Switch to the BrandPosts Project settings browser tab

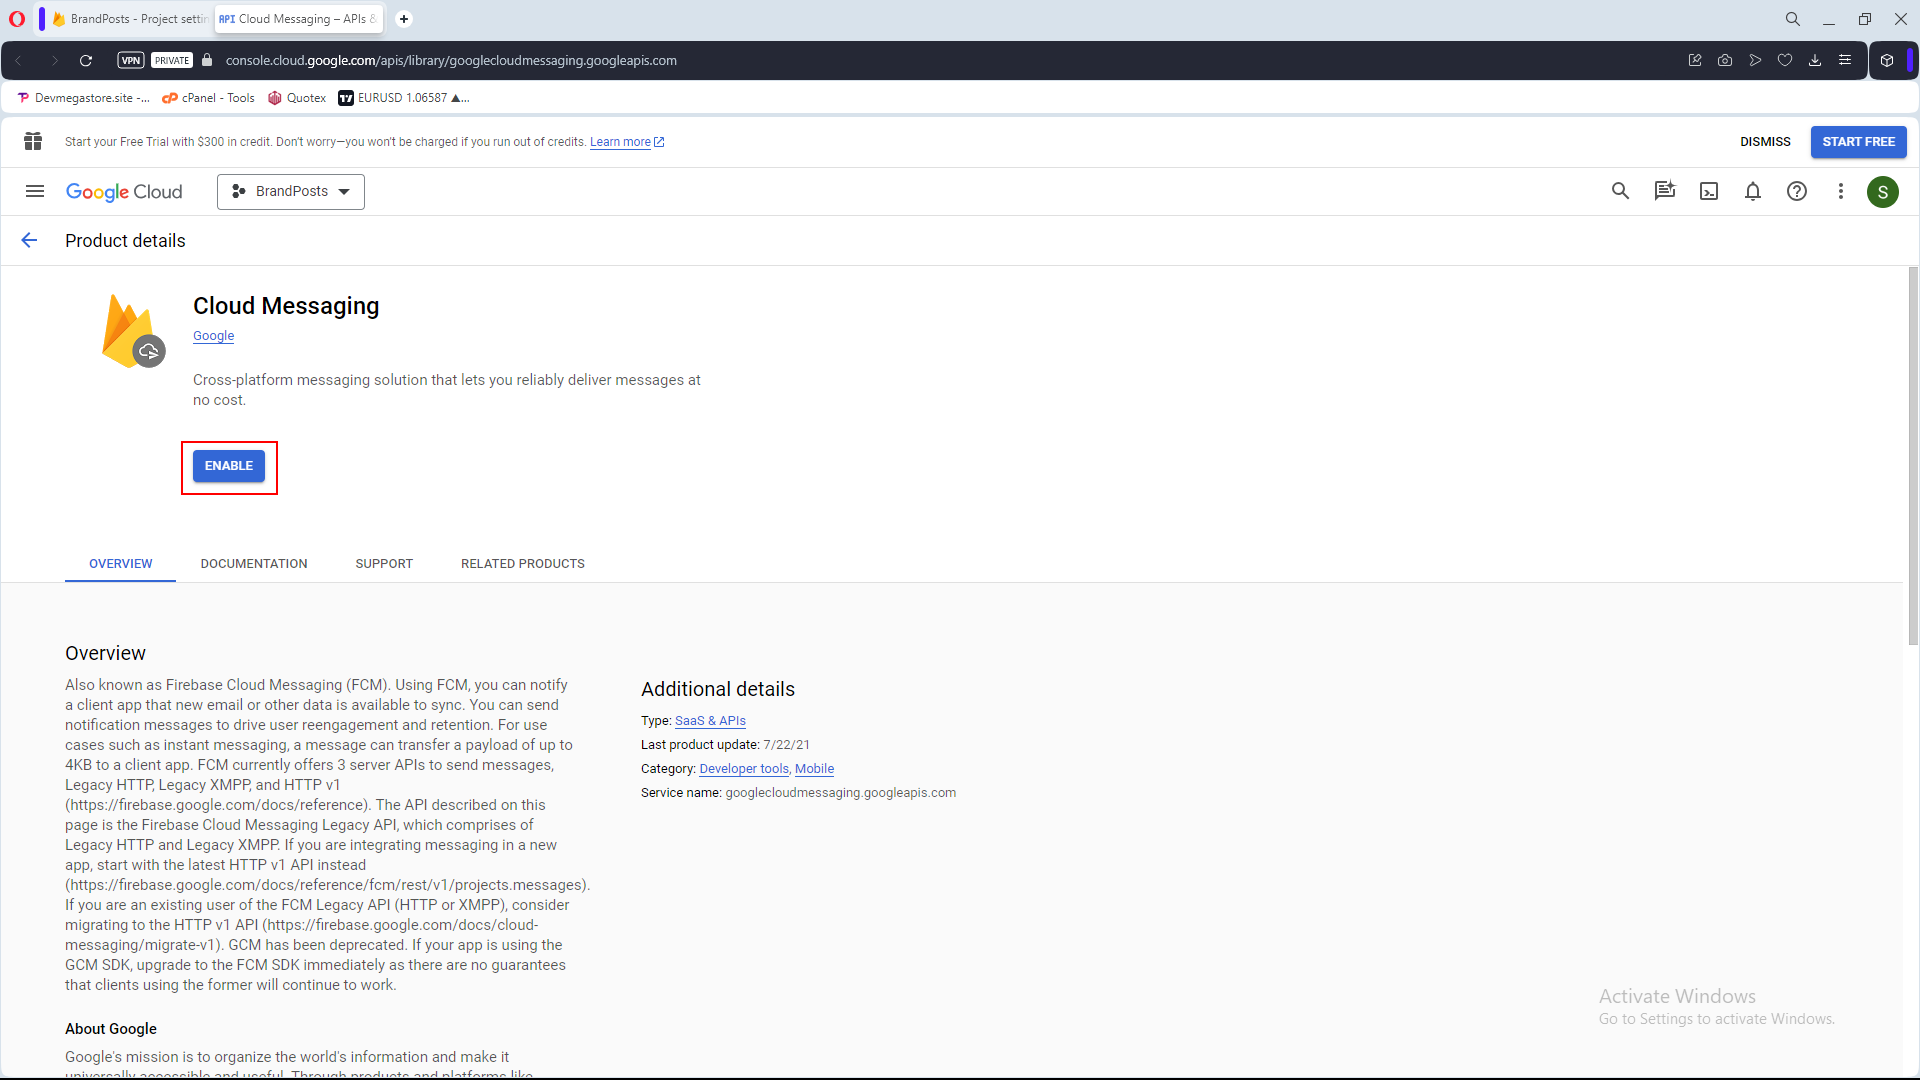[129, 19]
